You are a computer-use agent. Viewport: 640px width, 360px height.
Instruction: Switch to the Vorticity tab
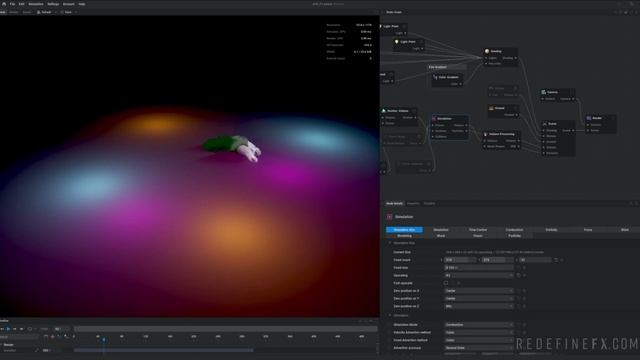(551, 230)
